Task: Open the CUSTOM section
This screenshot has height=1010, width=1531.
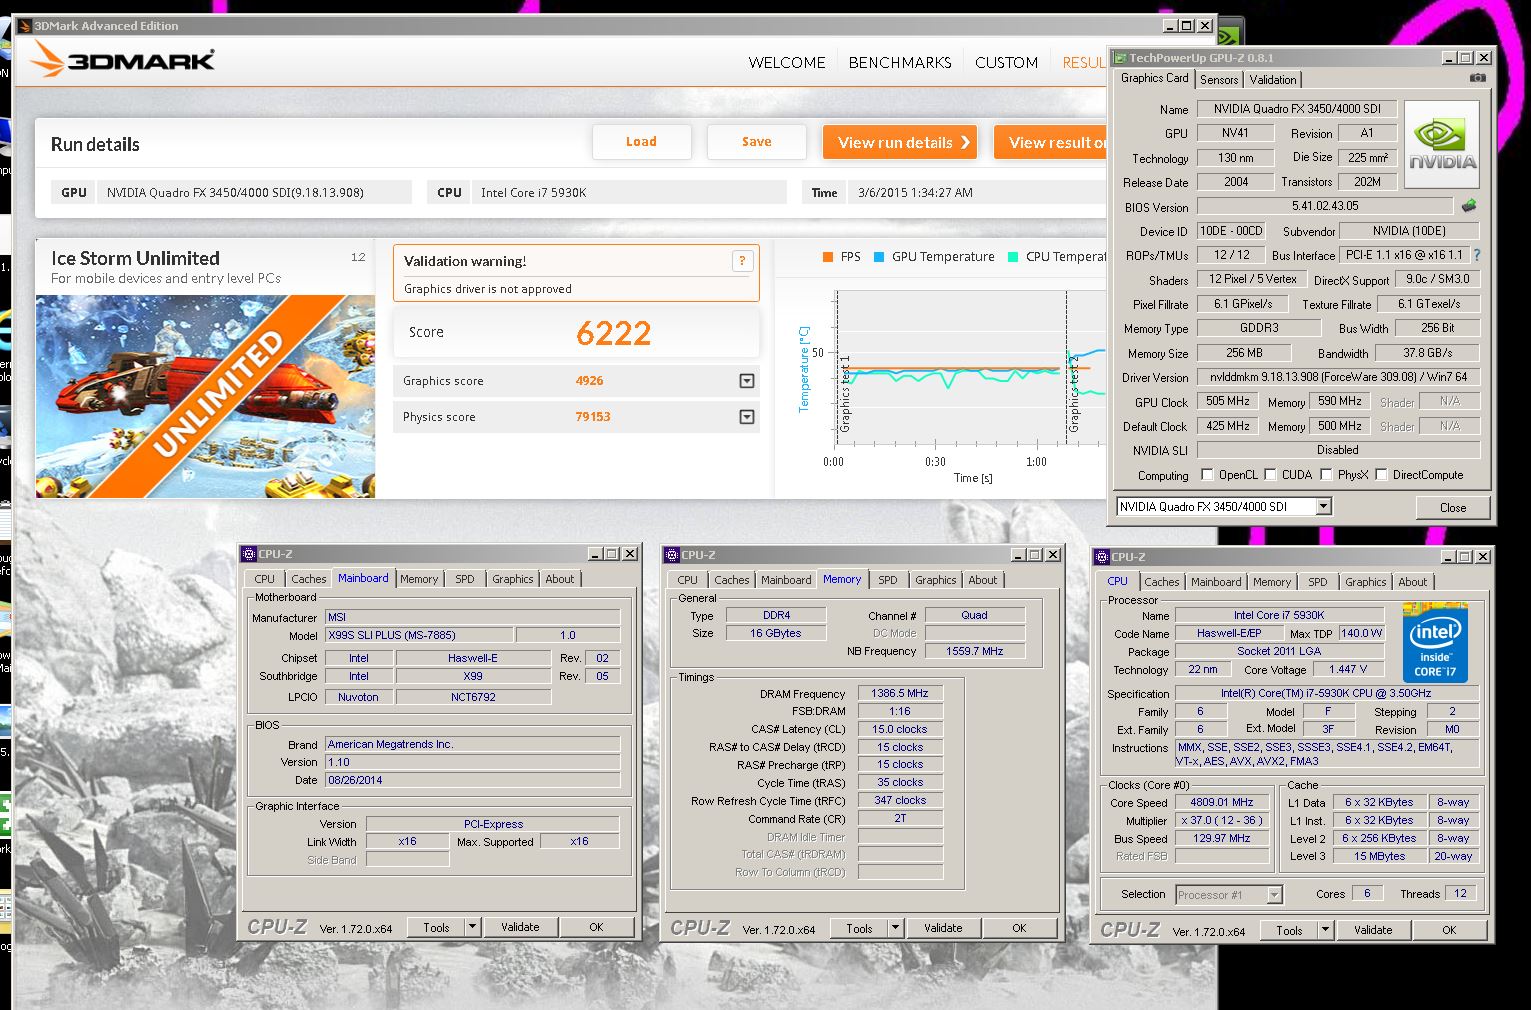Action: click(1006, 62)
